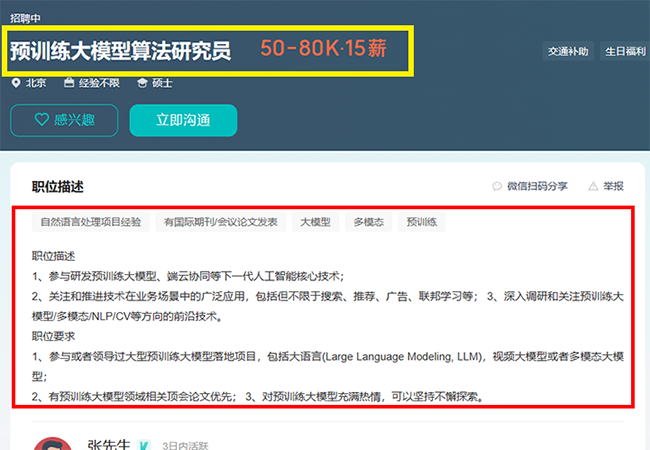Select the 交通补助 benefit tag

[x=568, y=51]
